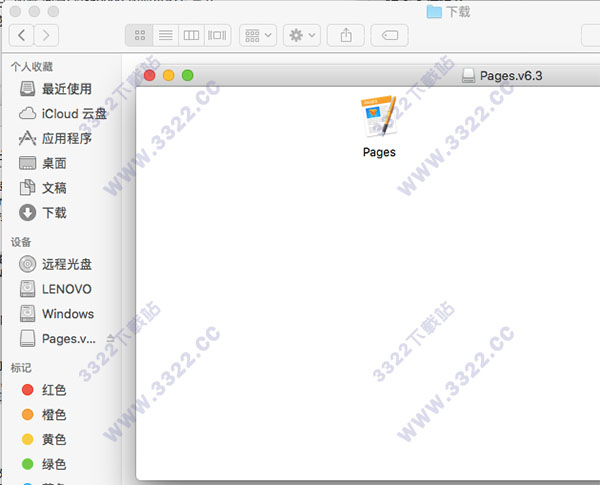600x485 pixels.
Task: Click the 个人收藏 section header
Action: click(x=32, y=67)
